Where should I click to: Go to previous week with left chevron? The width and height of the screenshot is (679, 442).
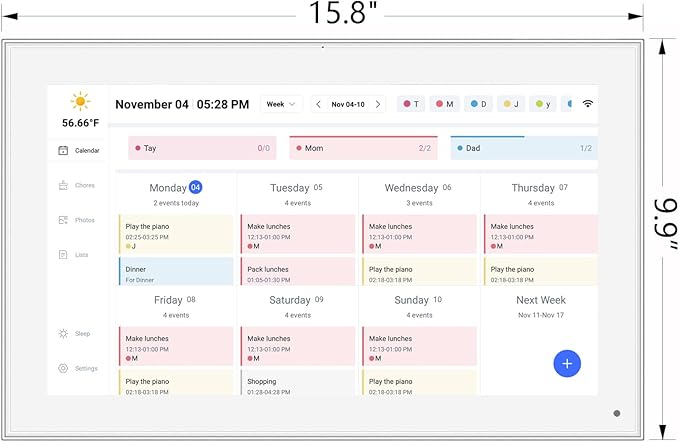[318, 104]
